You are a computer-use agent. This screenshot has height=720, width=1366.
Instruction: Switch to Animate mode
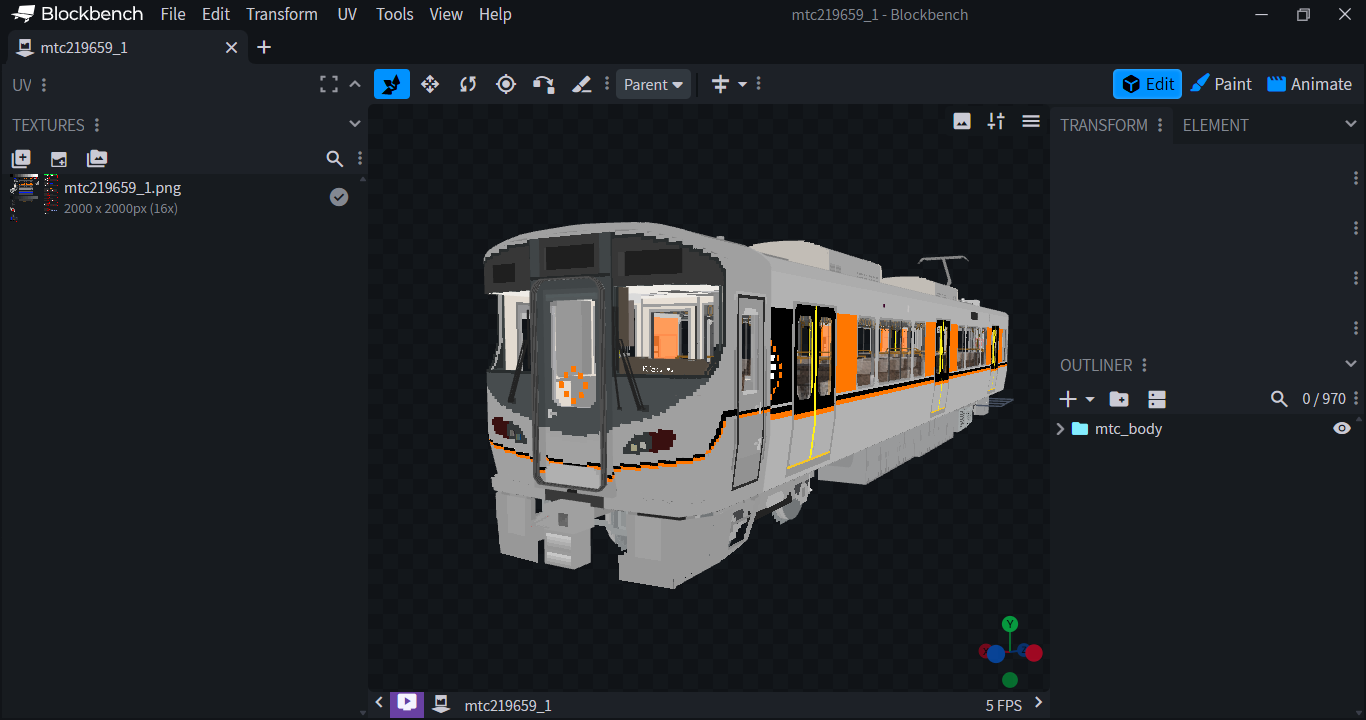[1309, 84]
